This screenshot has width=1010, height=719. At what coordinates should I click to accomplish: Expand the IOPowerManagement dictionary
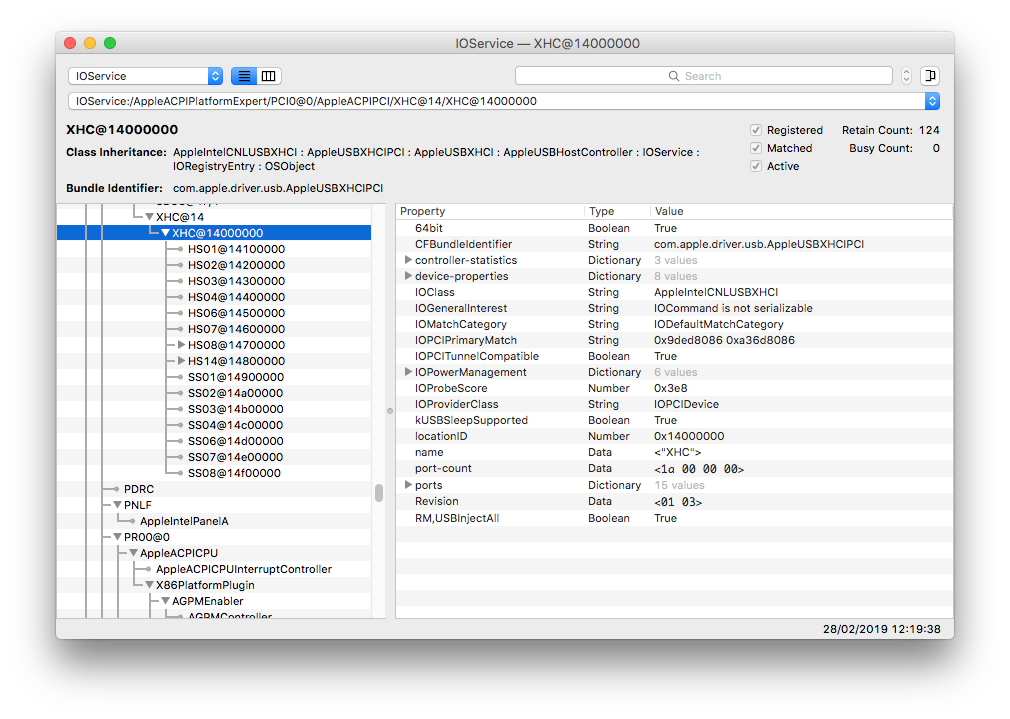(x=408, y=372)
